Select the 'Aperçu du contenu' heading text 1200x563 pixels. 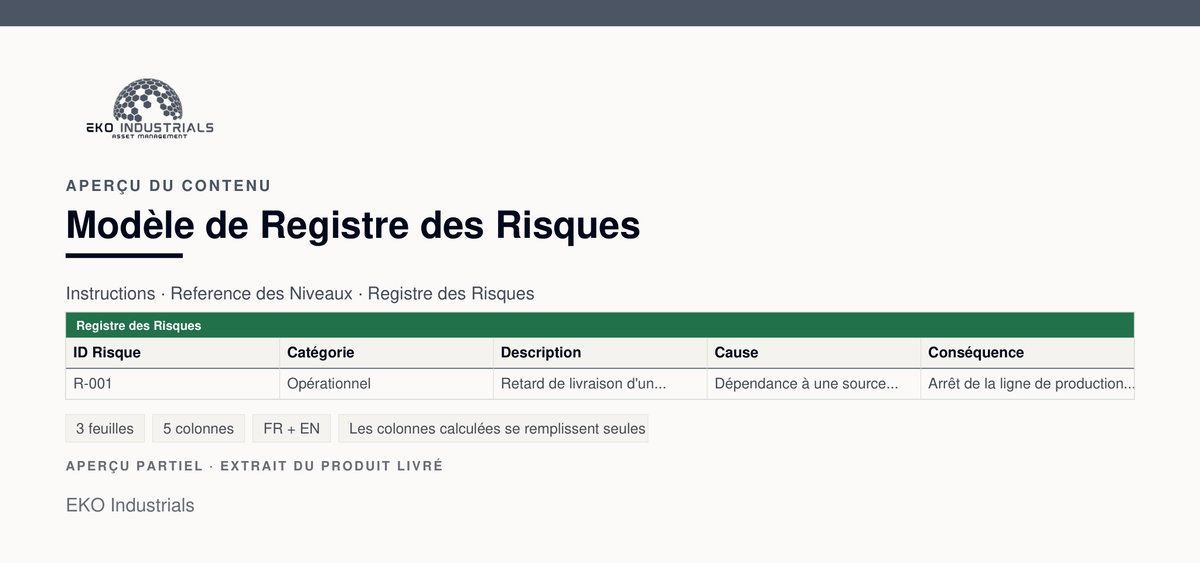click(168, 186)
